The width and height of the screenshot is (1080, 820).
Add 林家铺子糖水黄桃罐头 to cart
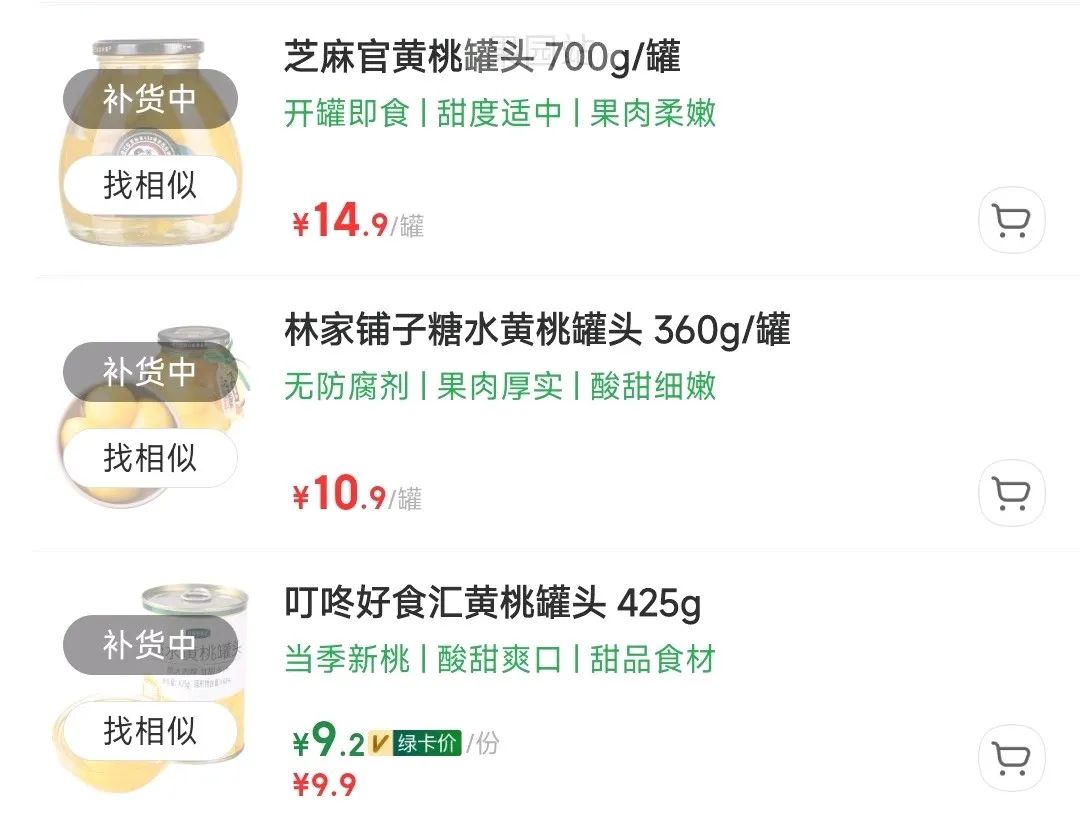pos(1011,493)
